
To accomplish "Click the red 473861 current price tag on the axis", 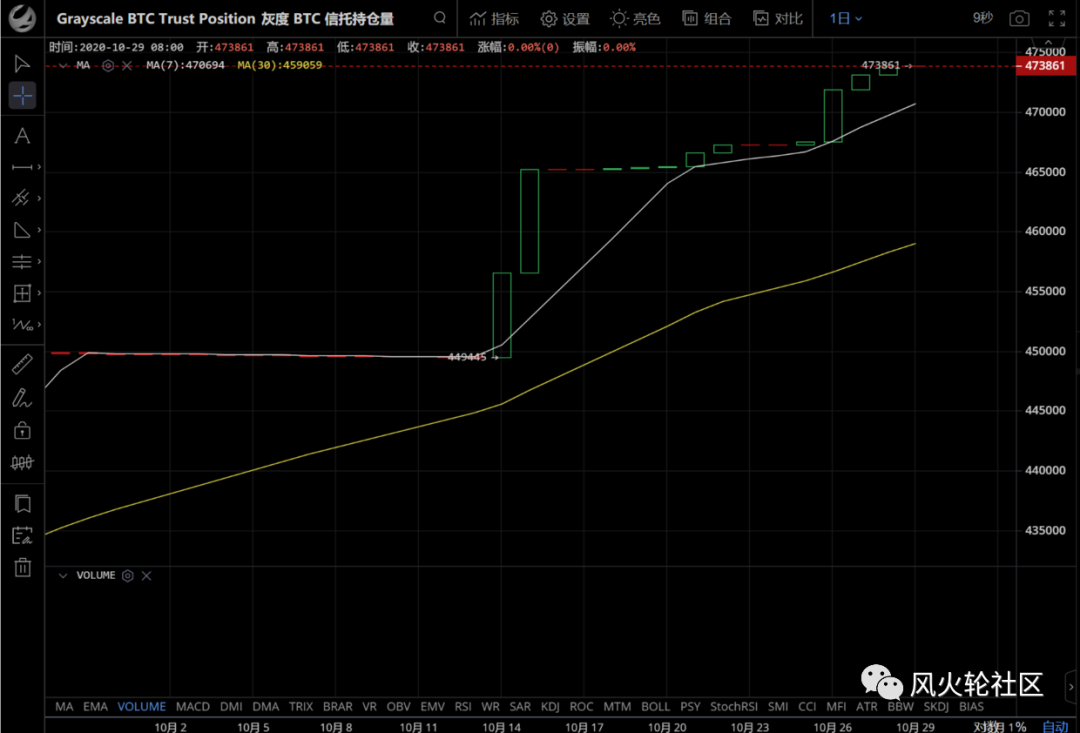I will click(x=1045, y=66).
